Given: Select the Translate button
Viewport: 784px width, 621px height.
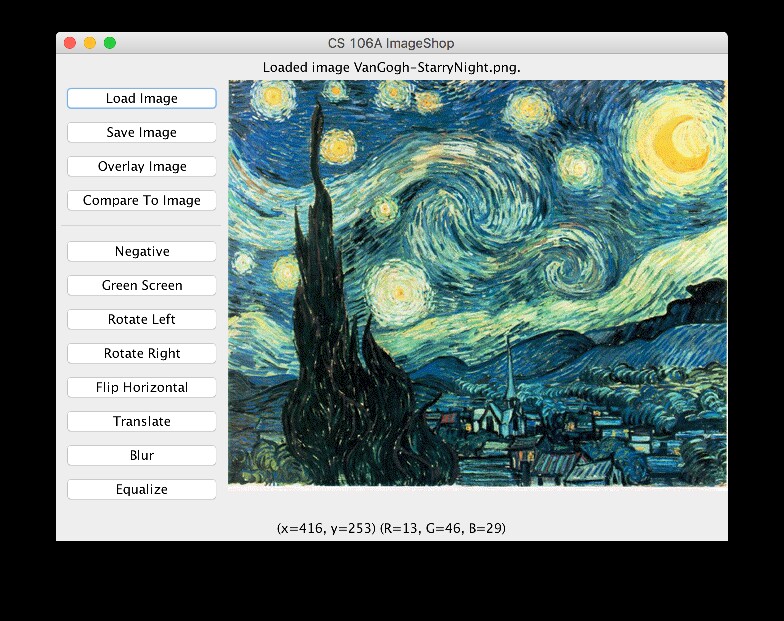Looking at the screenshot, I should coord(142,422).
